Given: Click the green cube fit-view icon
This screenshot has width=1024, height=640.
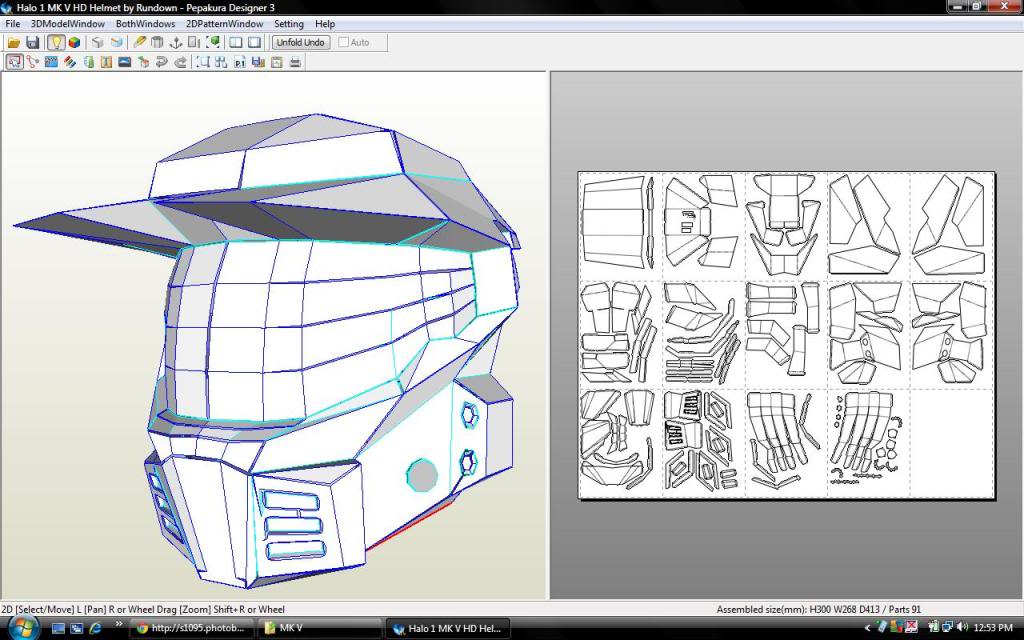Looking at the screenshot, I should (213, 42).
